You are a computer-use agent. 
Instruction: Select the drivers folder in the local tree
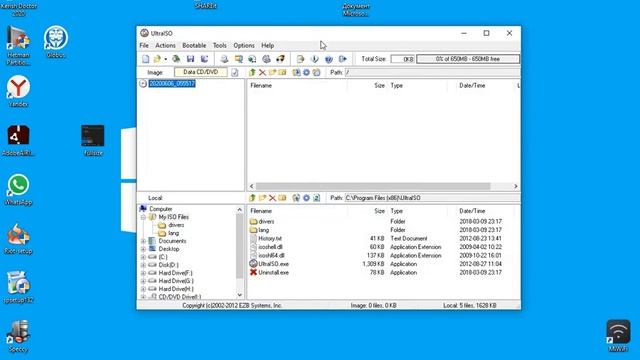[x=176, y=225]
